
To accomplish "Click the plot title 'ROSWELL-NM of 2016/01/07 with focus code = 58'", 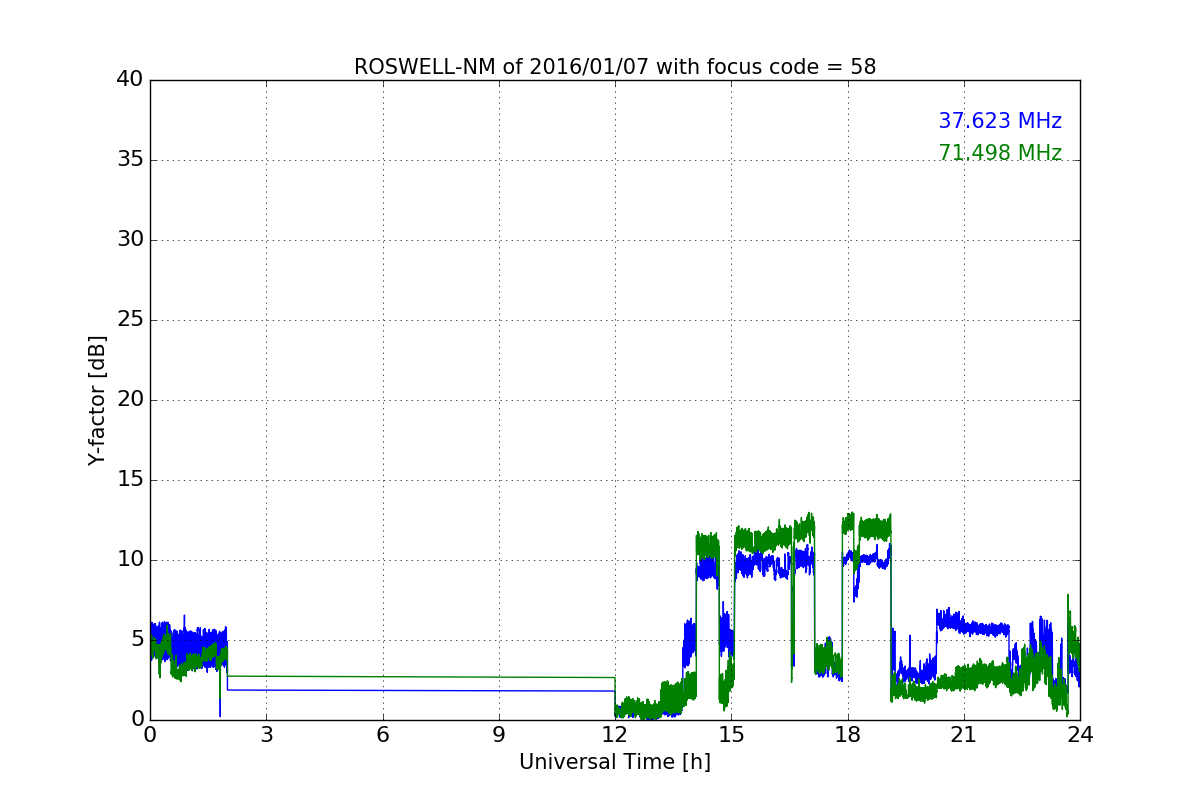I will pos(615,67).
